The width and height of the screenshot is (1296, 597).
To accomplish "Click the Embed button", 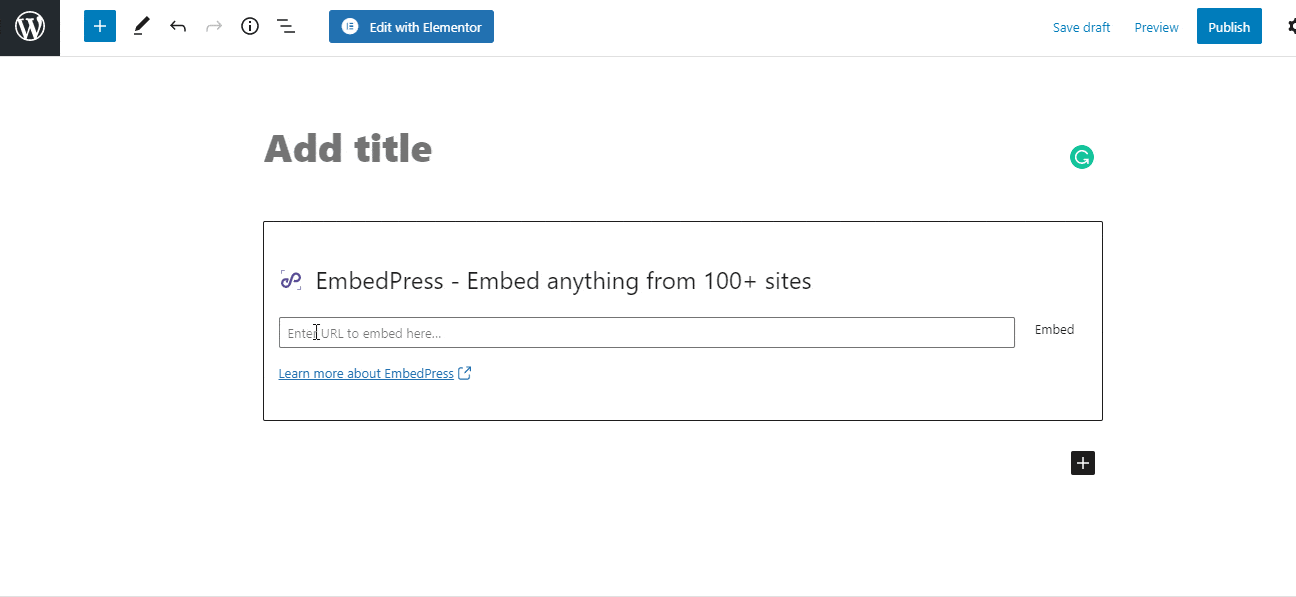I will pyautogui.click(x=1054, y=330).
